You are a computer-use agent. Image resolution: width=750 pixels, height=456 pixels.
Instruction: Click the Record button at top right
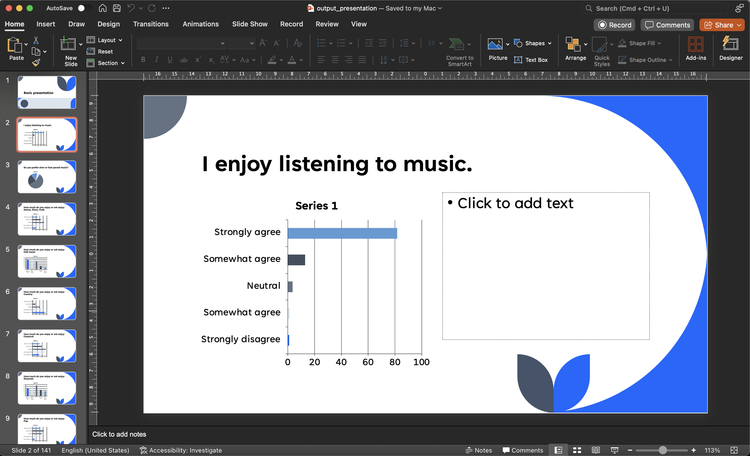coord(615,25)
